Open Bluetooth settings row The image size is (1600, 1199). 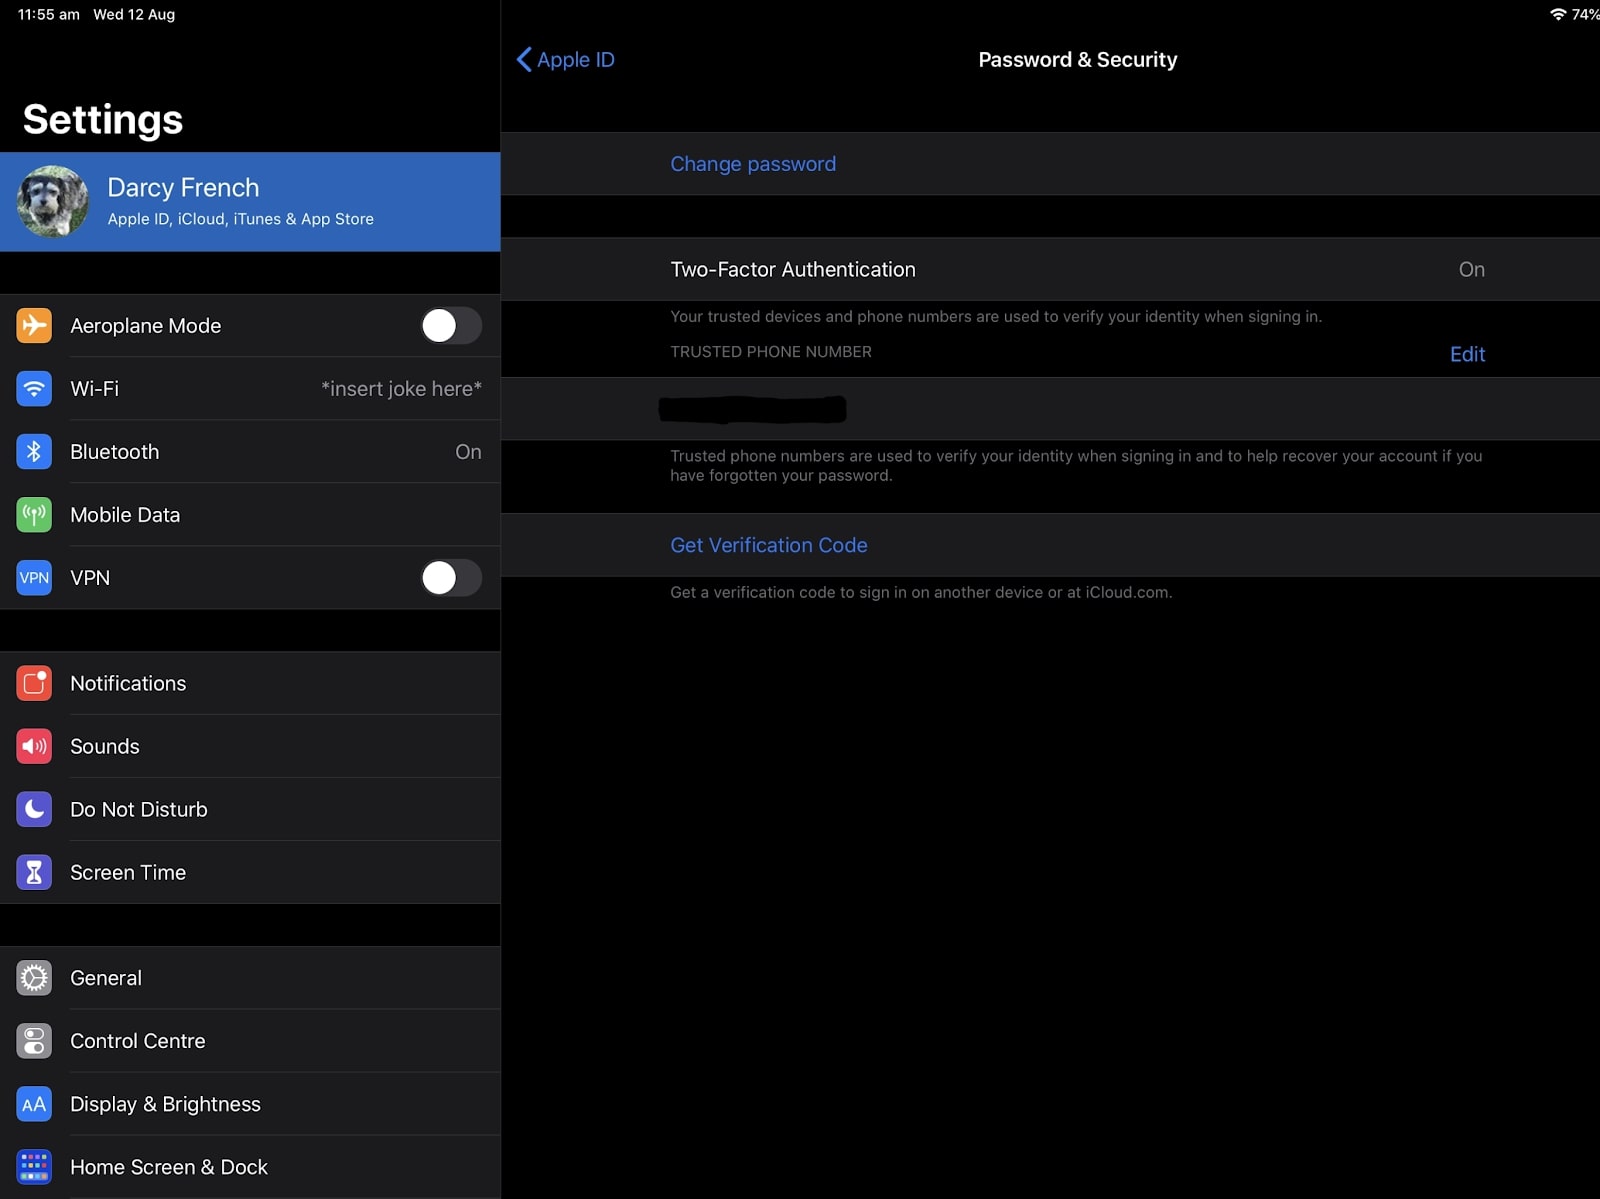point(250,451)
